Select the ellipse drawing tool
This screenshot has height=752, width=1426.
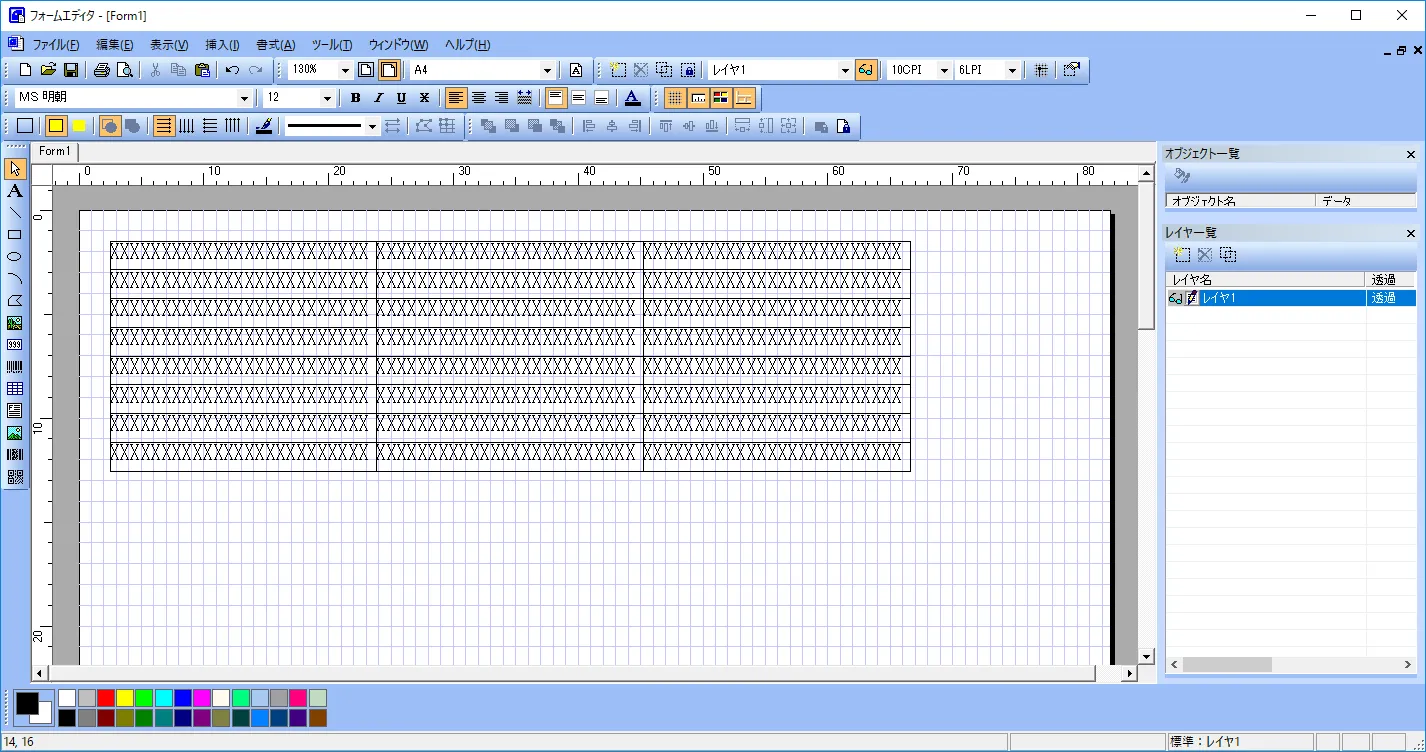[15, 256]
